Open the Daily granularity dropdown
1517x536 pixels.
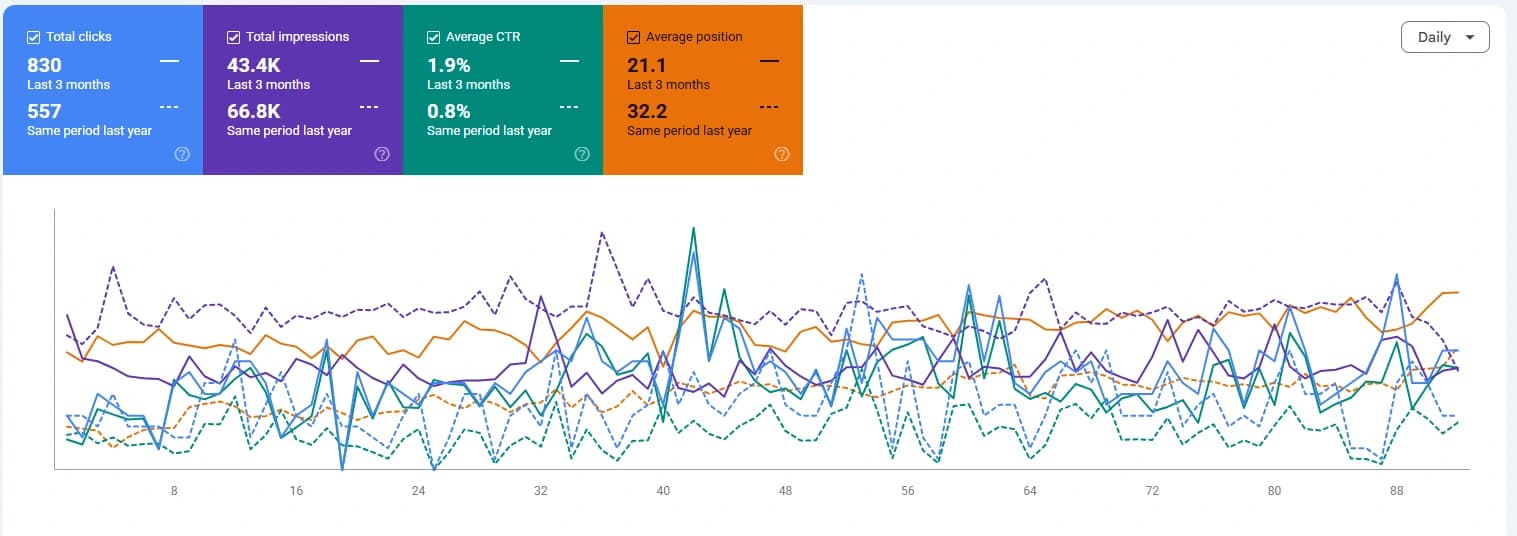coord(1445,37)
